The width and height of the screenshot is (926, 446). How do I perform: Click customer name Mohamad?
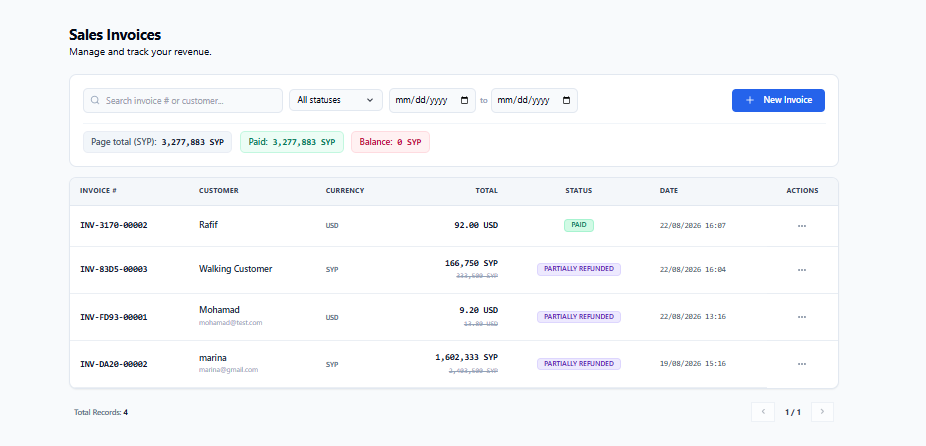(x=219, y=310)
